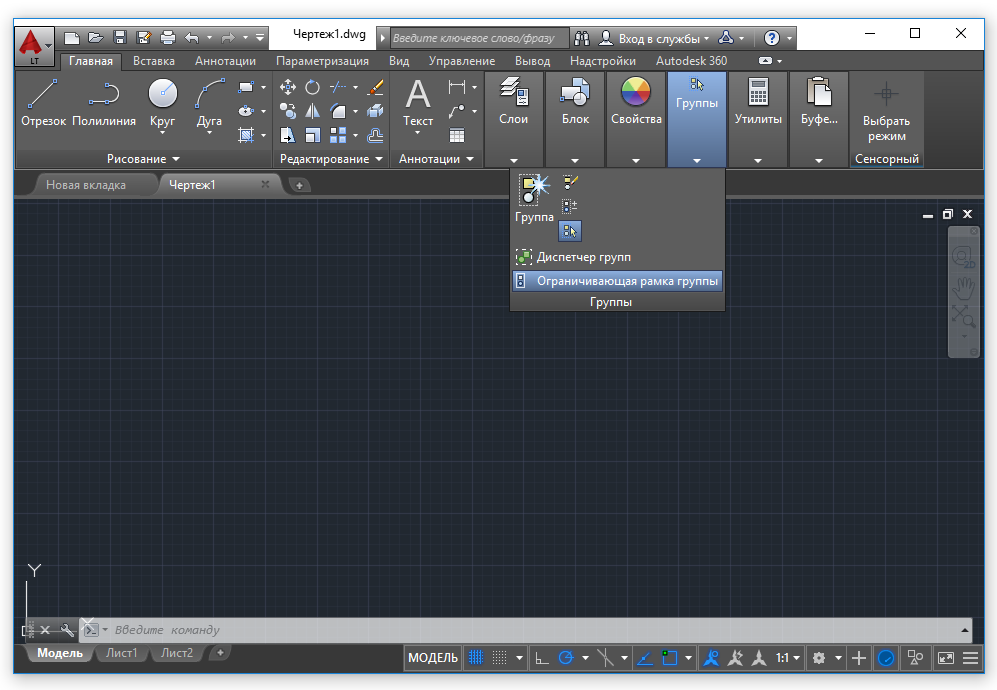
Task: Click the МОДЕЛЬ status bar button
Action: coord(433,658)
